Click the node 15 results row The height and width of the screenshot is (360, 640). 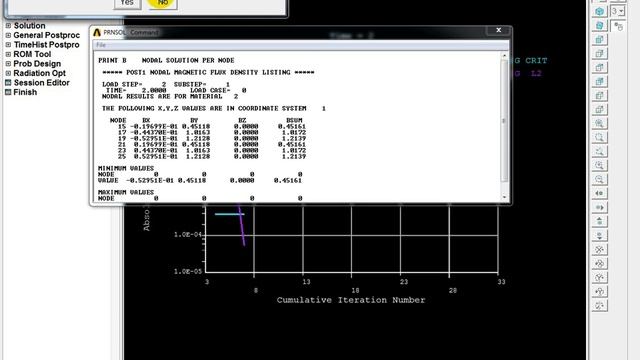tap(211, 127)
